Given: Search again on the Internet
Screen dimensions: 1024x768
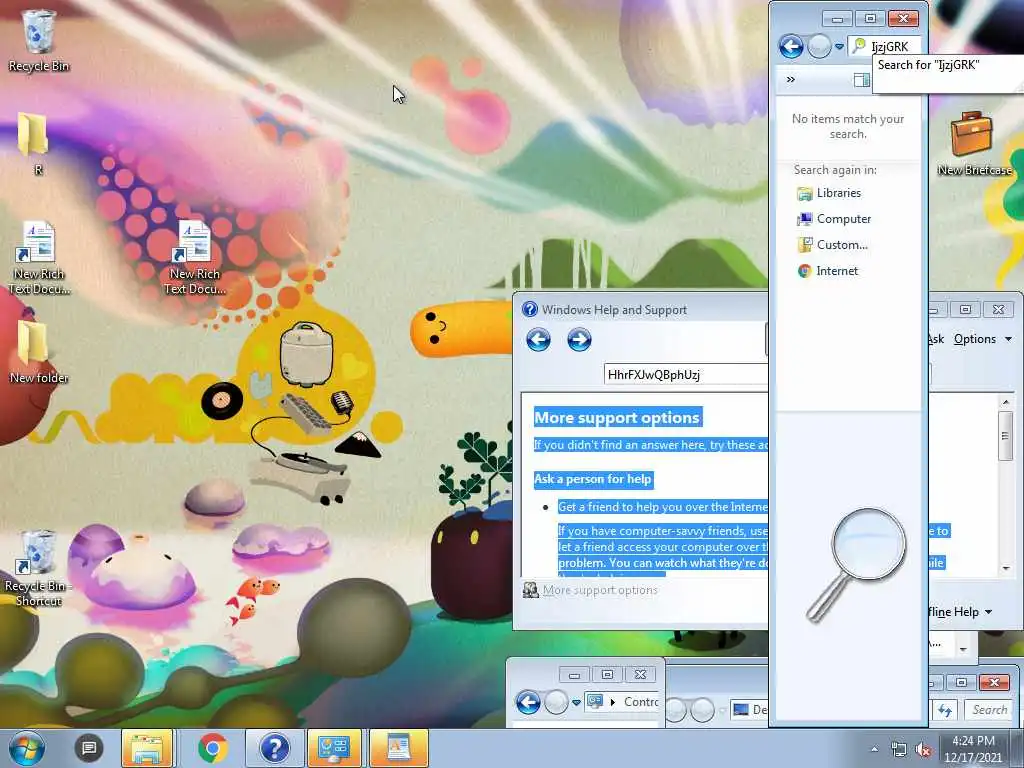Looking at the screenshot, I should pyautogui.click(x=827, y=270).
